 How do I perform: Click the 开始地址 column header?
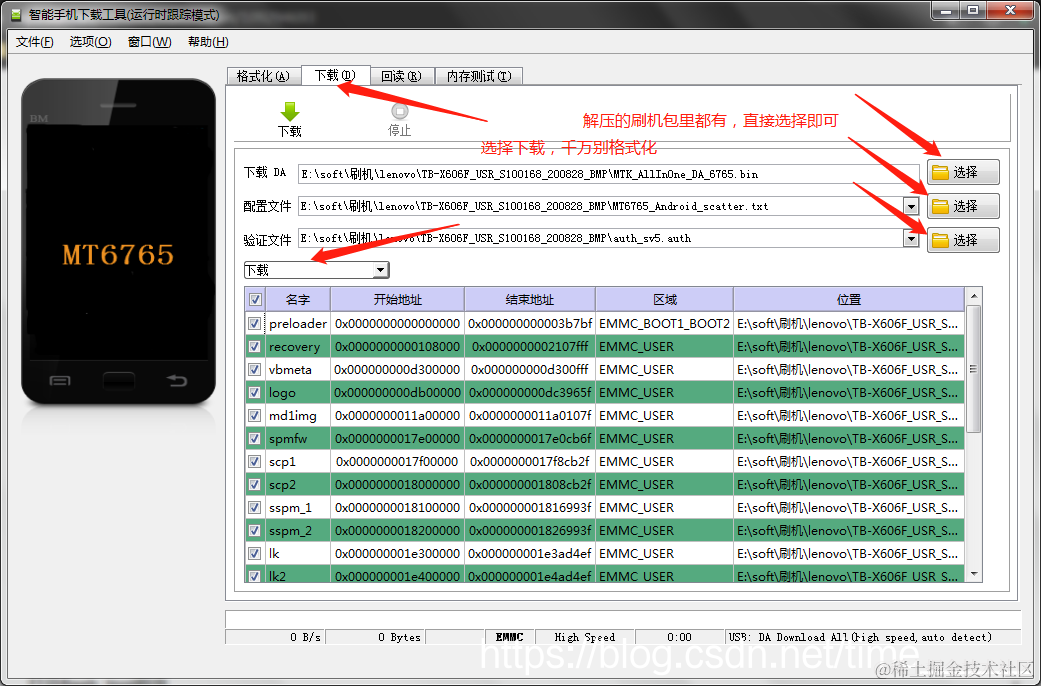point(397,300)
